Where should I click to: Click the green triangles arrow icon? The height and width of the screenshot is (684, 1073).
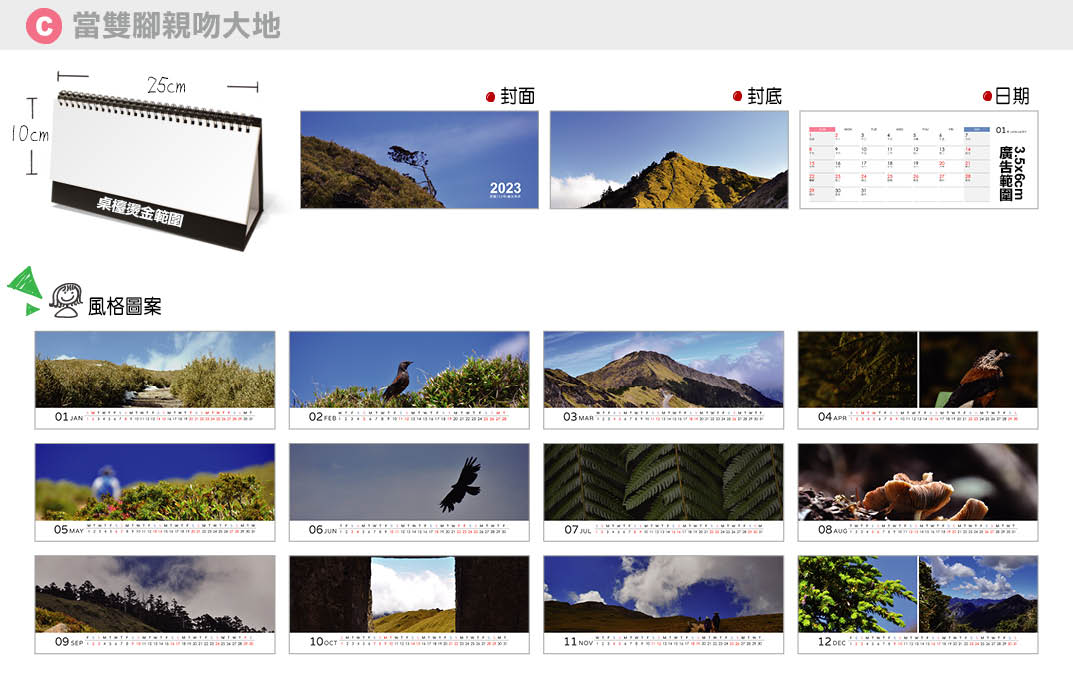[24, 289]
